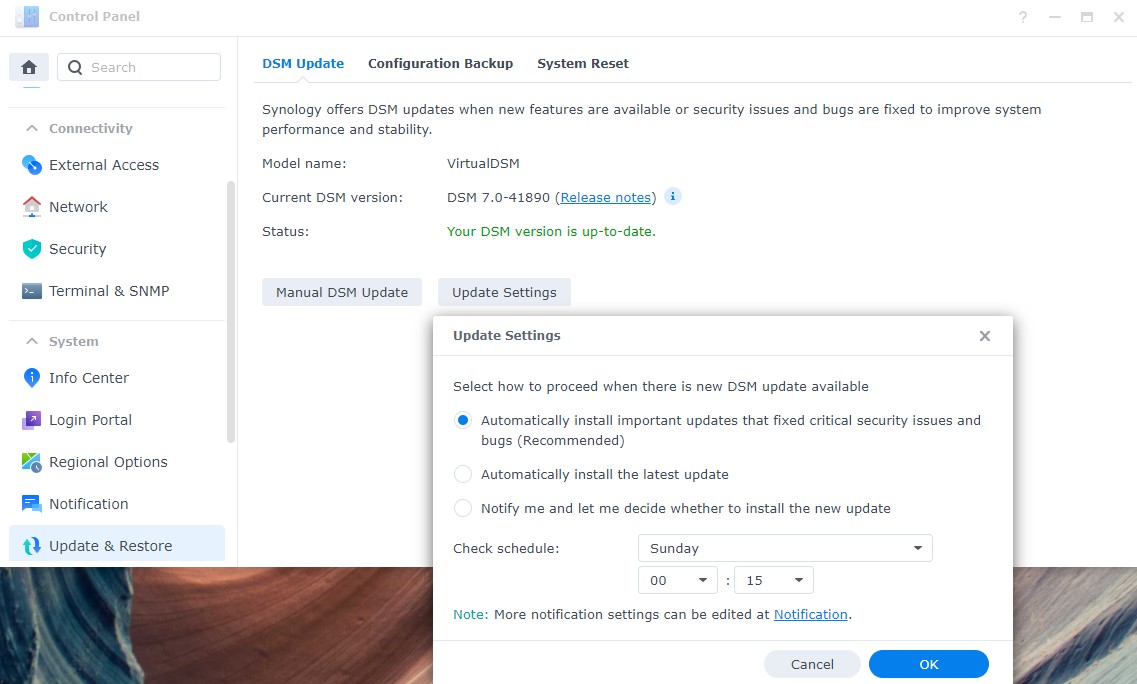The height and width of the screenshot is (684, 1137).
Task: Switch to DSM Update tab
Action: (x=303, y=64)
